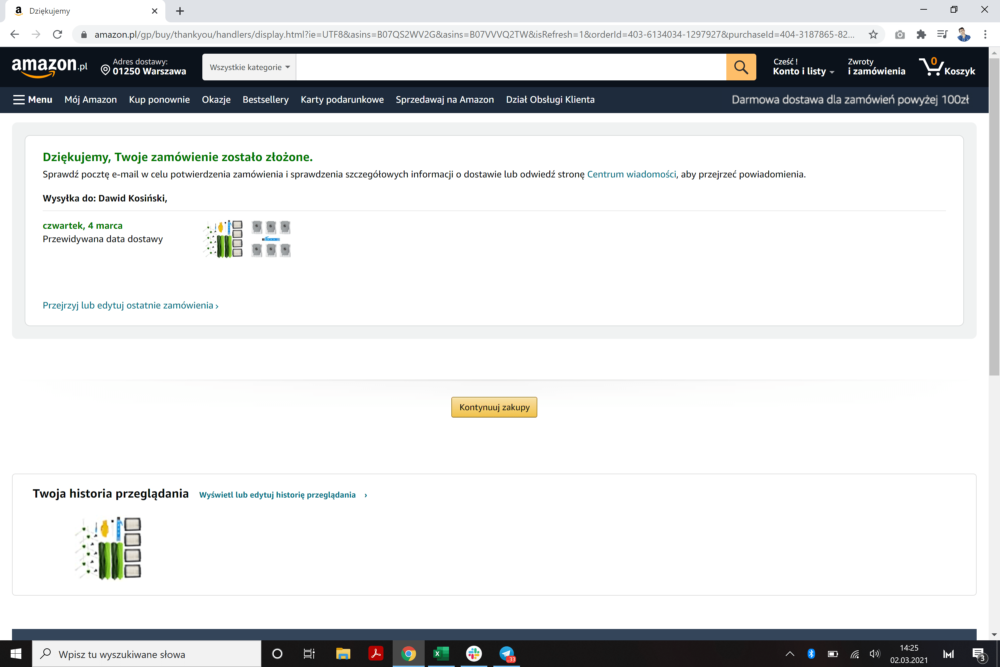Viewport: 1000px width, 667px height.
Task: Click the site padlock icon
Action: point(84,34)
